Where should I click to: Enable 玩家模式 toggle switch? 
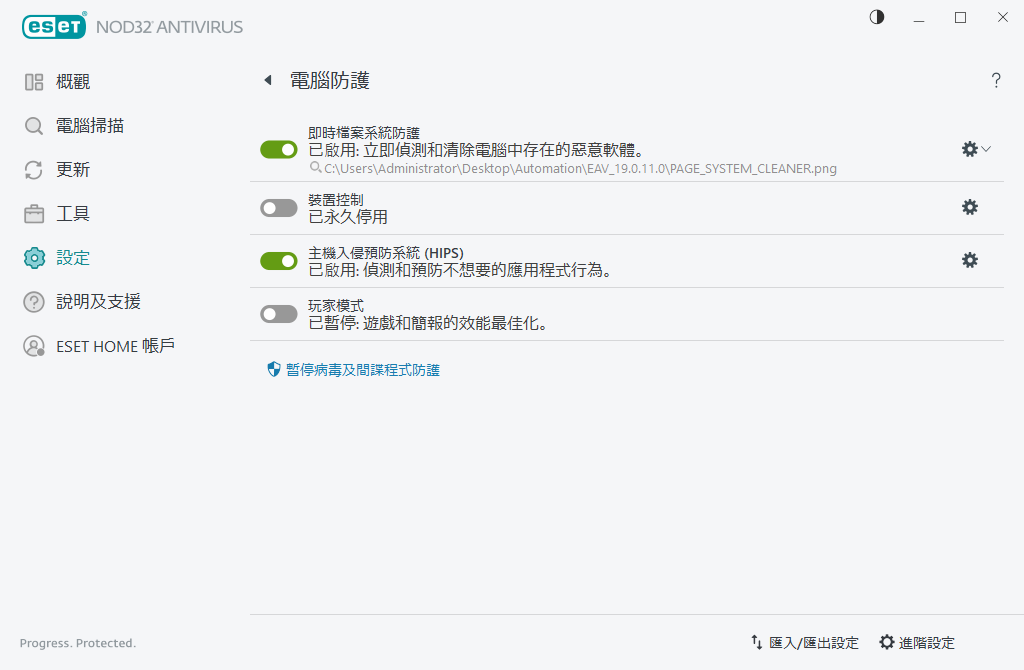[x=279, y=314]
